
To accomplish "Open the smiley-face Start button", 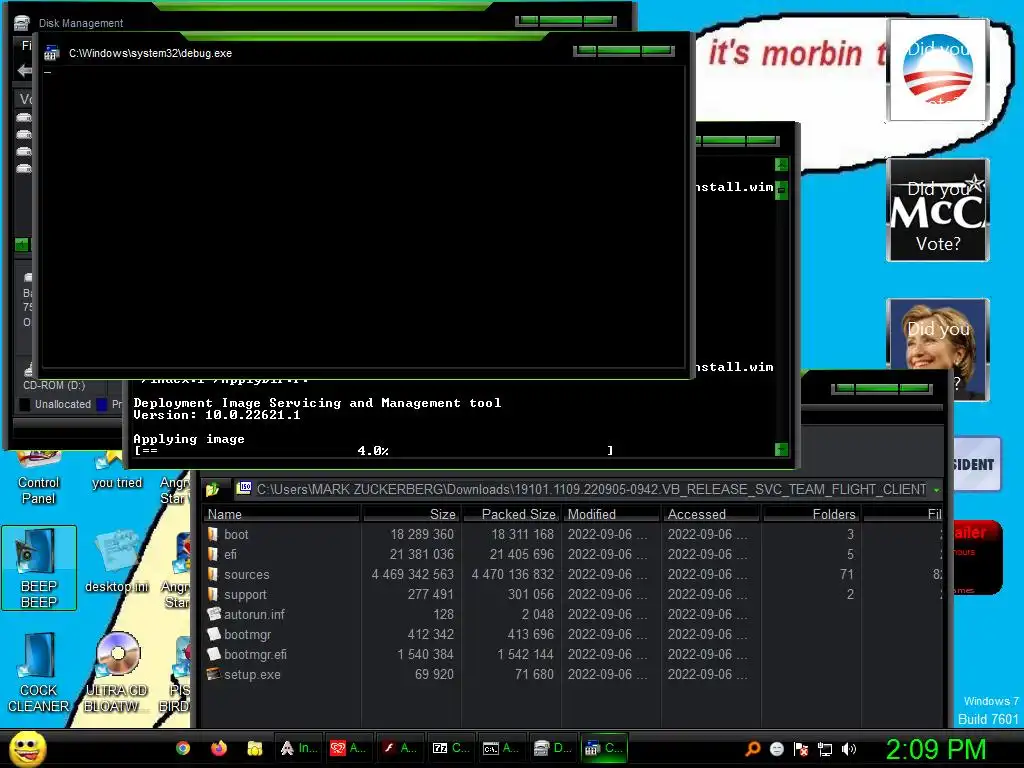I will click(27, 749).
